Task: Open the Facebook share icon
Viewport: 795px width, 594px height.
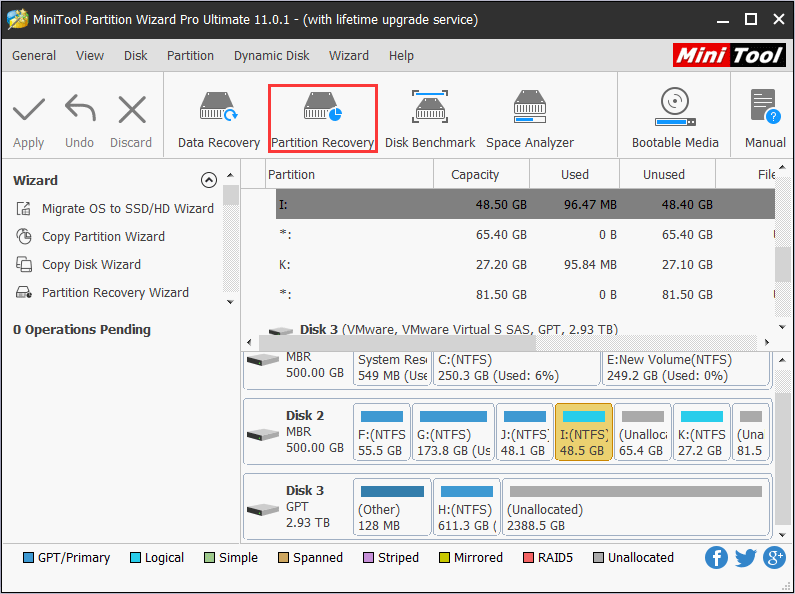Action: [716, 558]
